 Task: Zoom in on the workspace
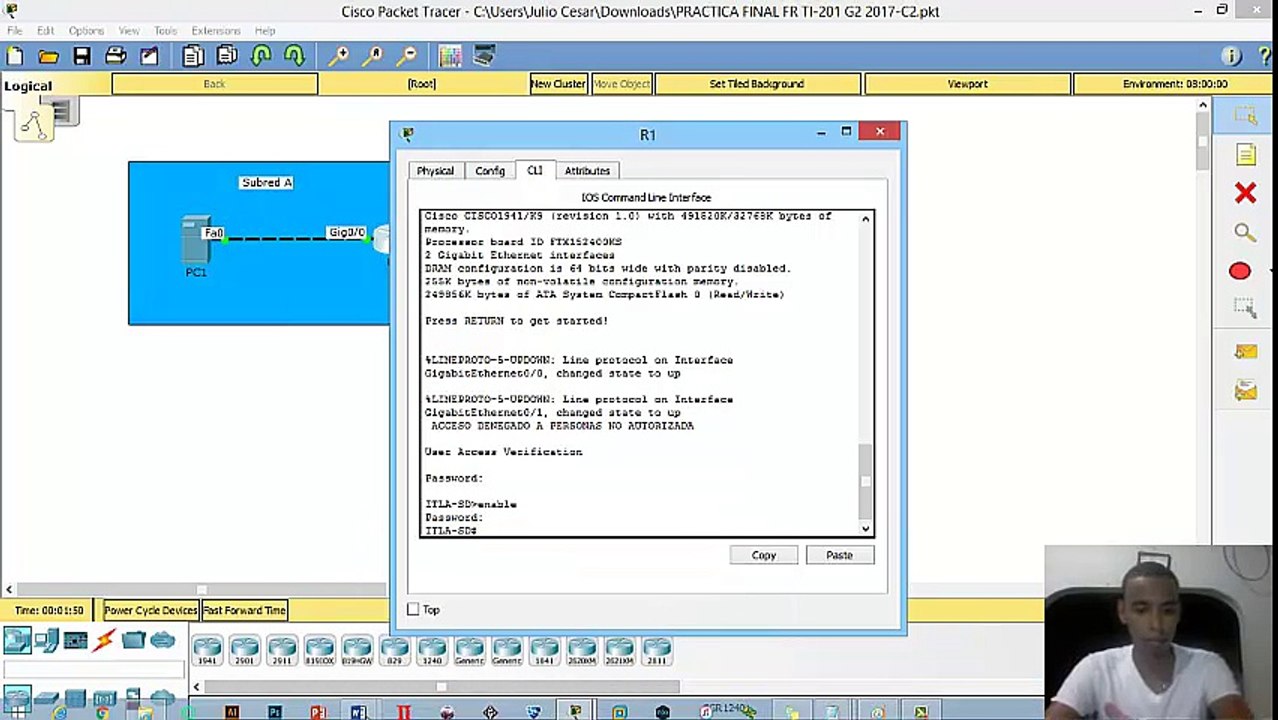coord(339,56)
